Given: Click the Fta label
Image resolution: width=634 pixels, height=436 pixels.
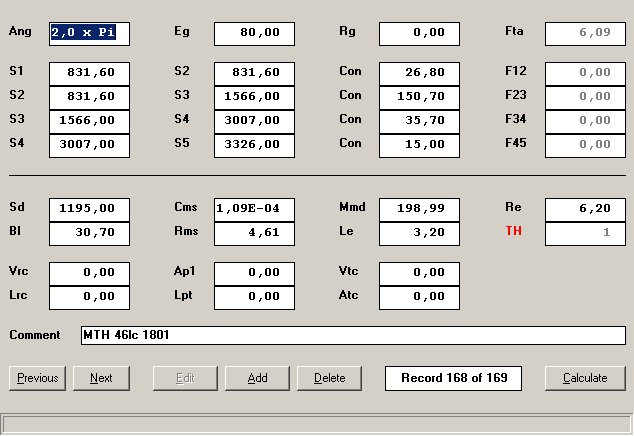Looking at the screenshot, I should [x=514, y=31].
